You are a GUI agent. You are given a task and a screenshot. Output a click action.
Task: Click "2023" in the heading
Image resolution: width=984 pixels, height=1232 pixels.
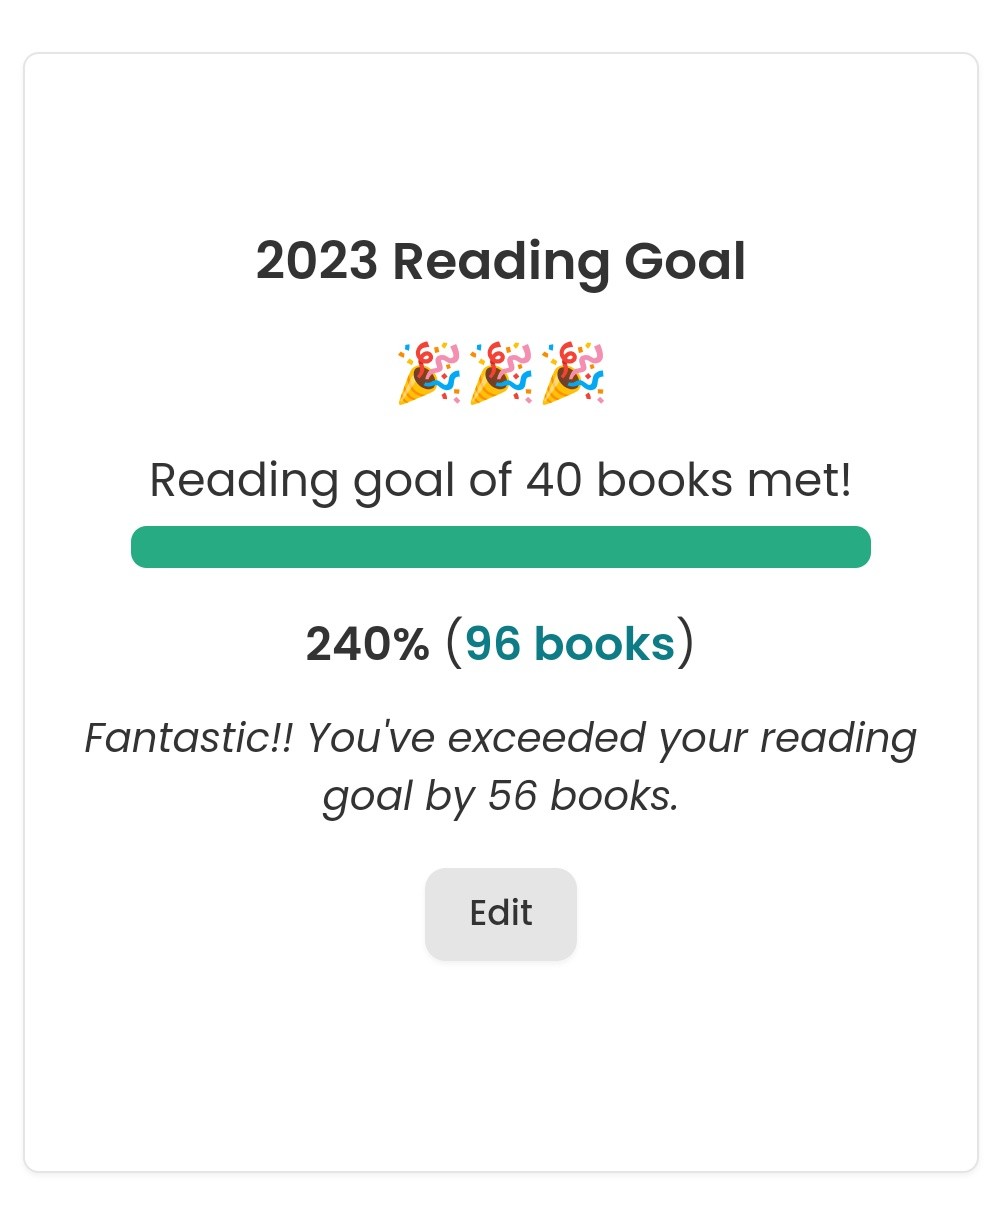316,262
